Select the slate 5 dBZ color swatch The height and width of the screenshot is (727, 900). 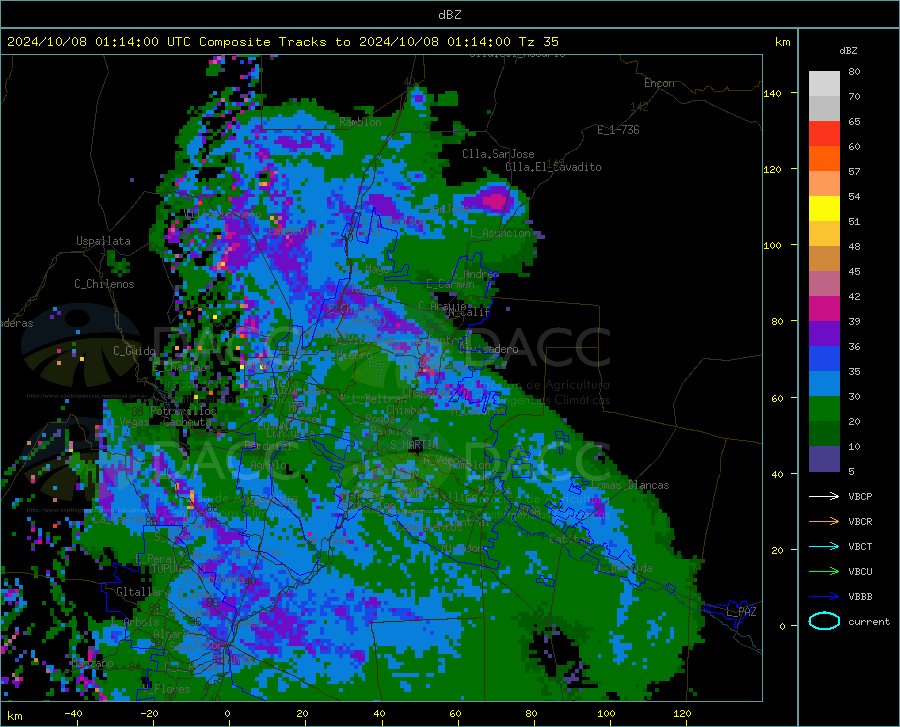[x=824, y=459]
